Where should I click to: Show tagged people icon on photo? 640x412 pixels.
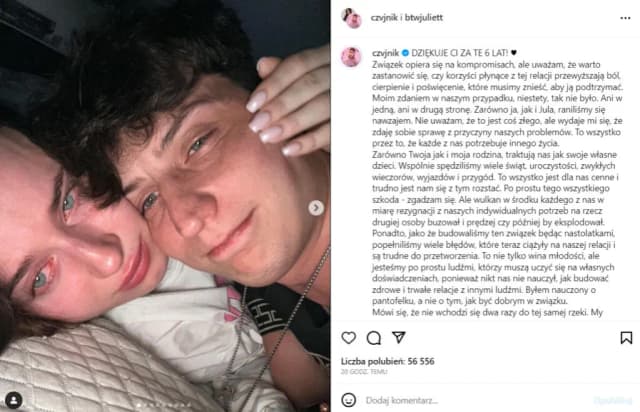14,400
